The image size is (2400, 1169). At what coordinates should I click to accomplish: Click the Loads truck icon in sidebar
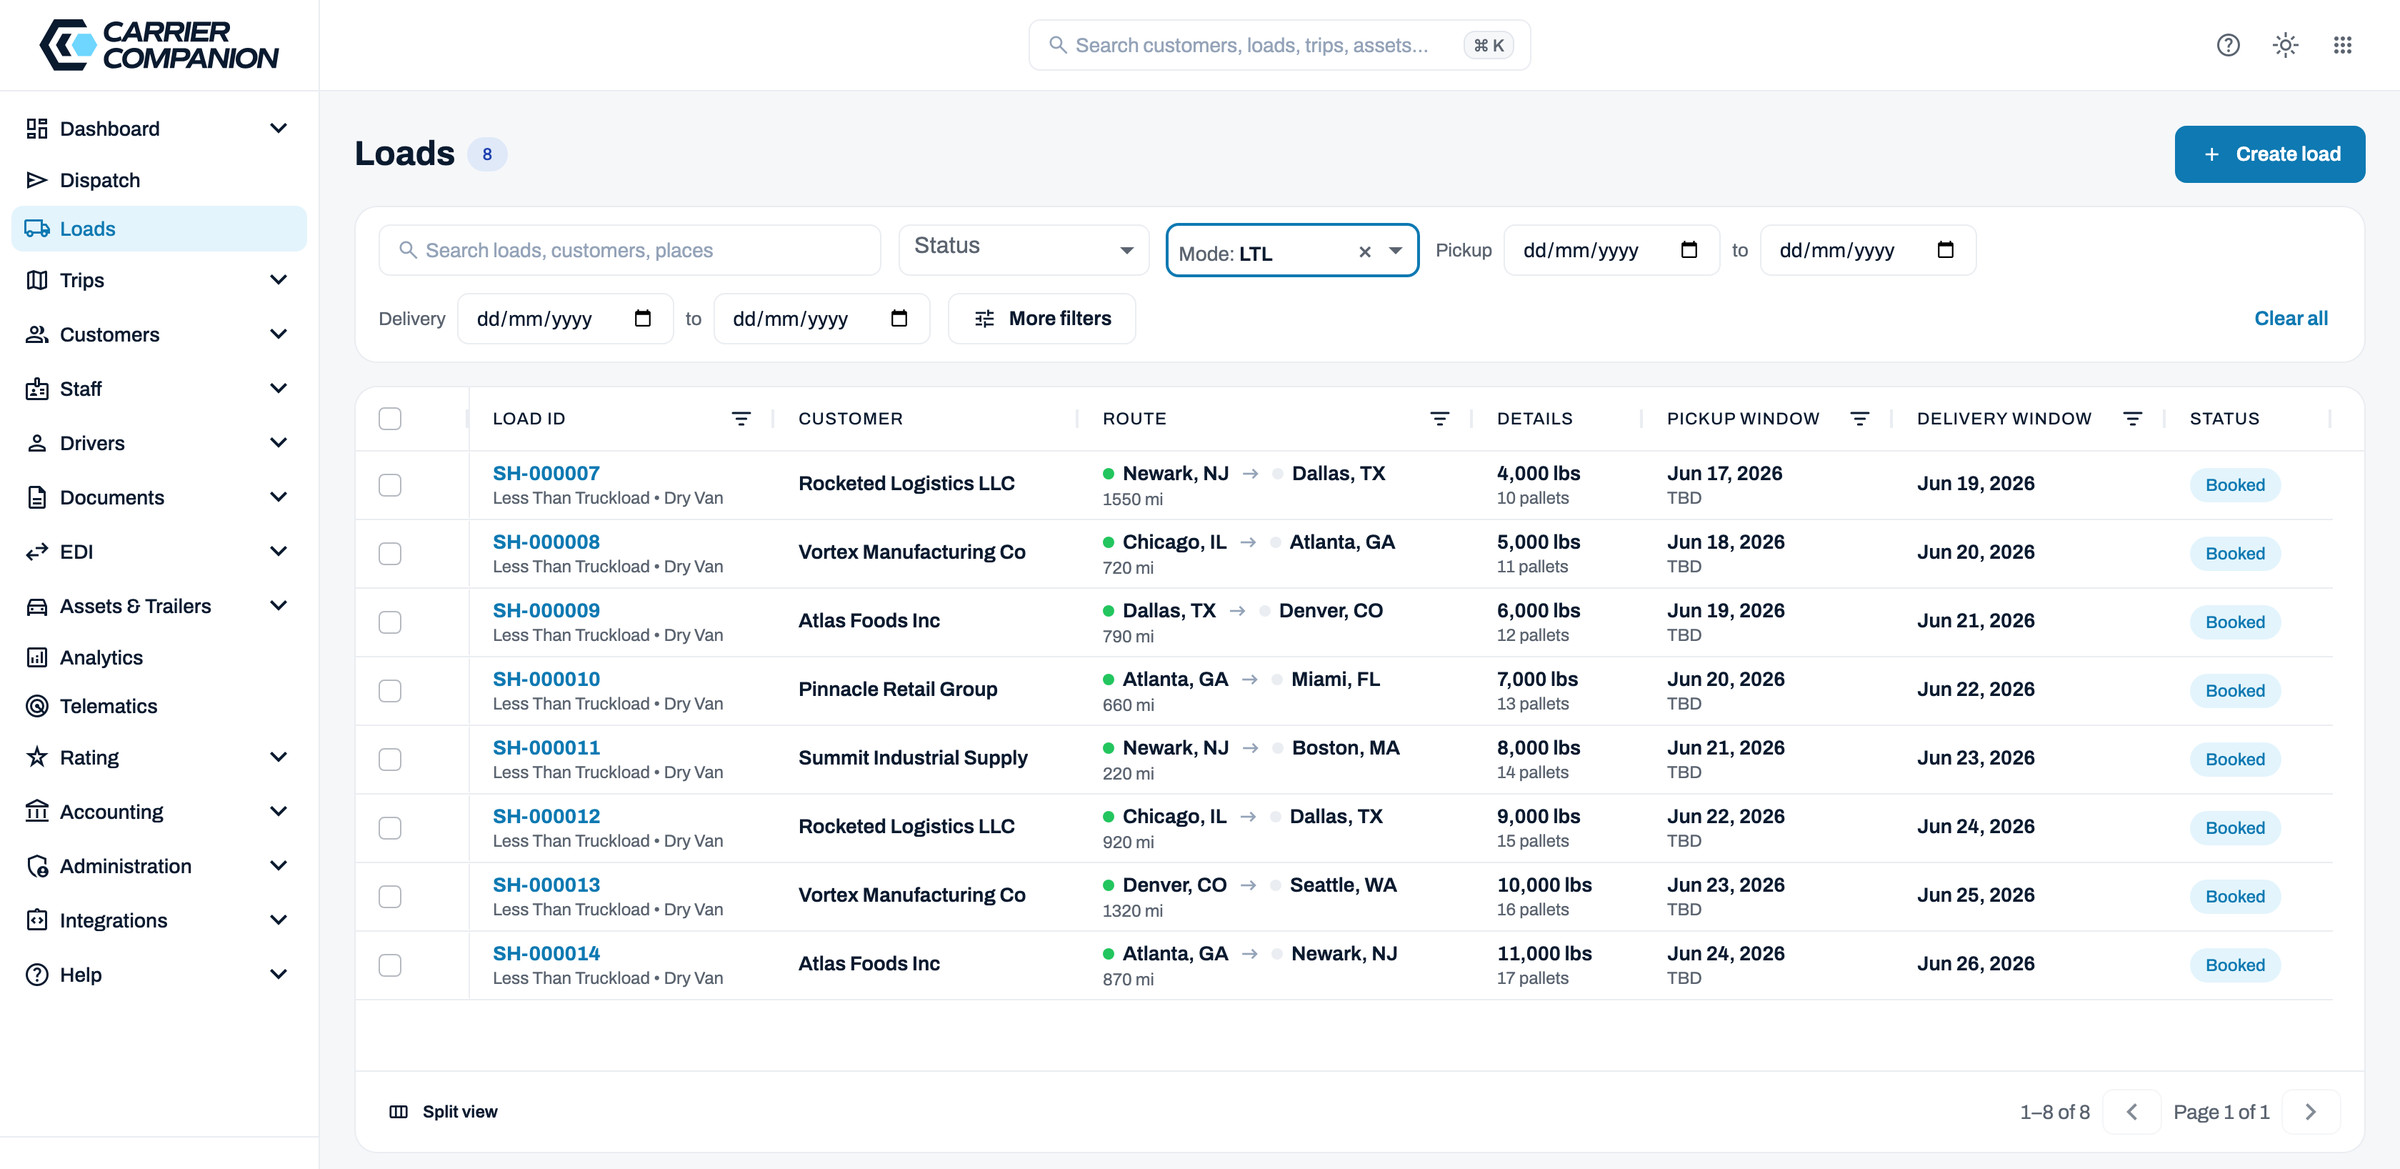pos(37,229)
